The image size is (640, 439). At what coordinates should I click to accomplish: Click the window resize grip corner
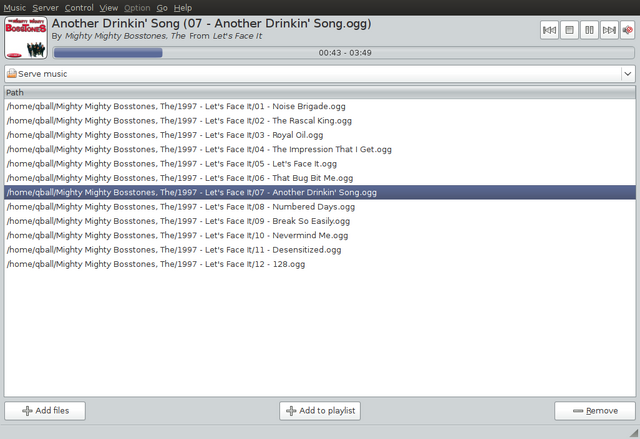pos(634,433)
